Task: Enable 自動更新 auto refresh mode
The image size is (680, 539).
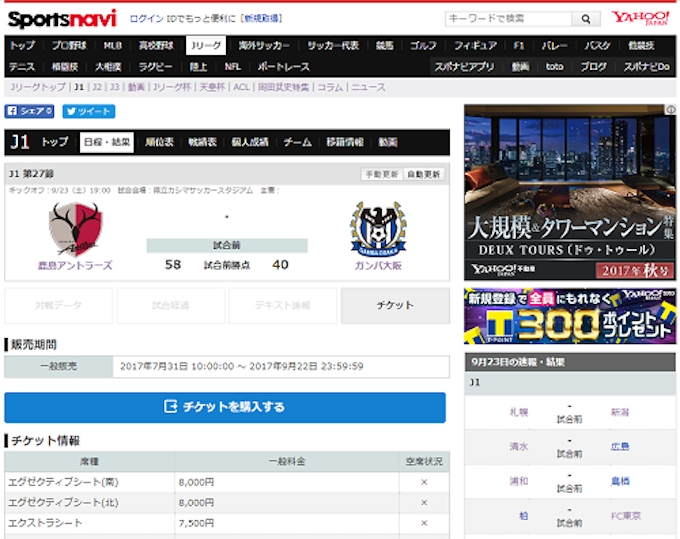Action: [422, 174]
